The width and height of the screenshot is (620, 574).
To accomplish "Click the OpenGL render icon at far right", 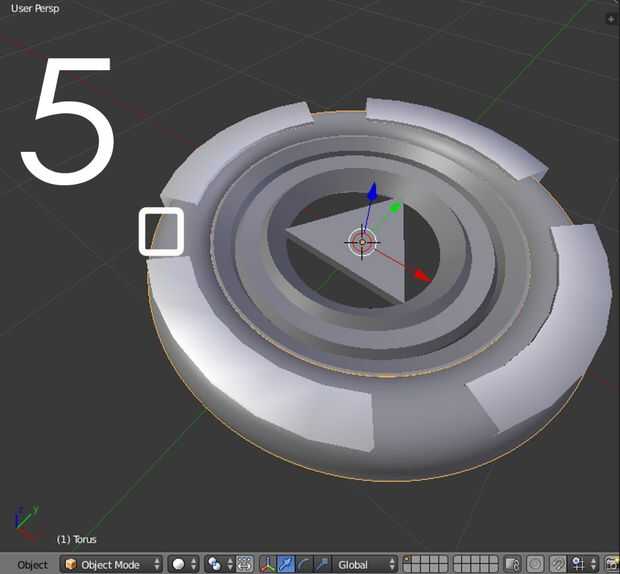I will (x=612, y=565).
